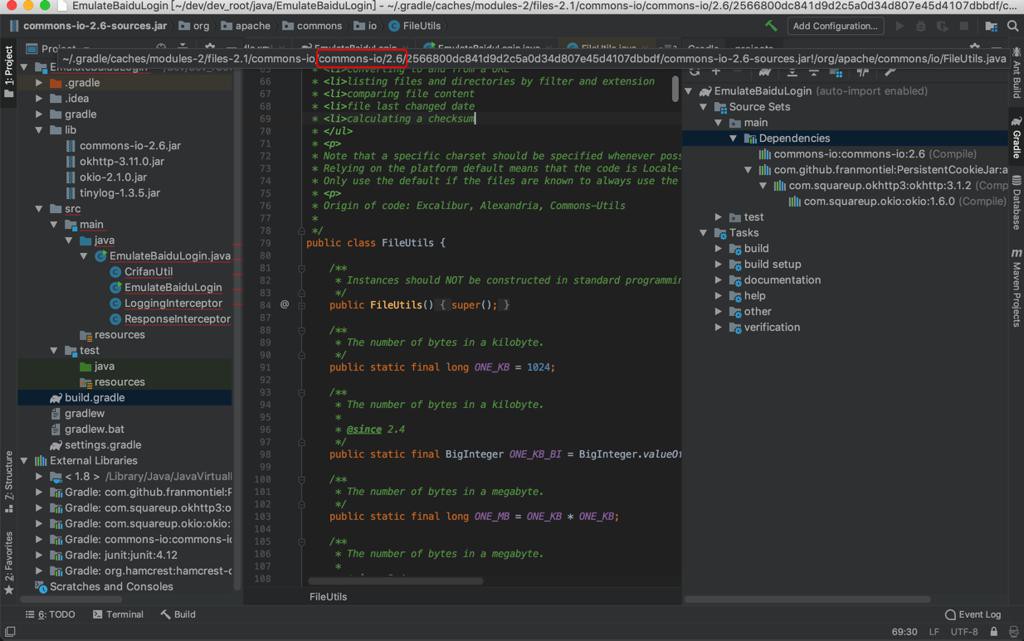Toggle the read-only lock in status bar

click(994, 632)
